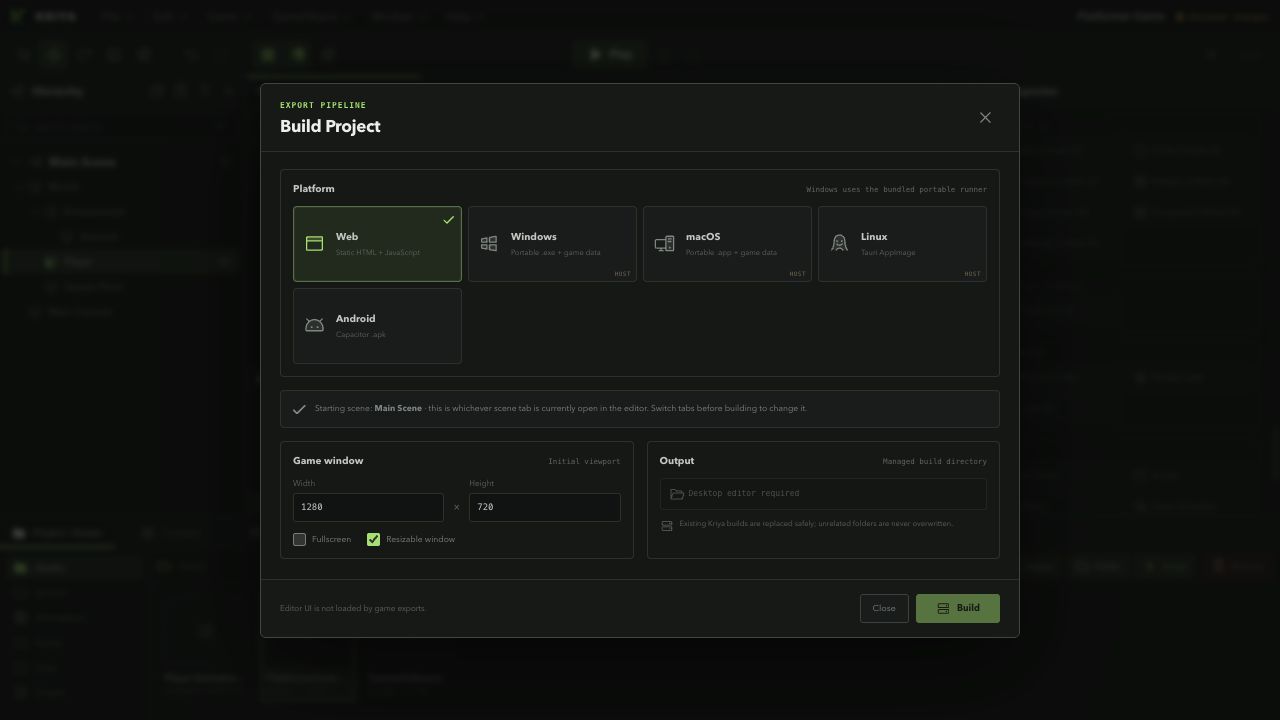Hit the Play button in the background editor toolbar
This screenshot has width=1280, height=720.
click(611, 54)
